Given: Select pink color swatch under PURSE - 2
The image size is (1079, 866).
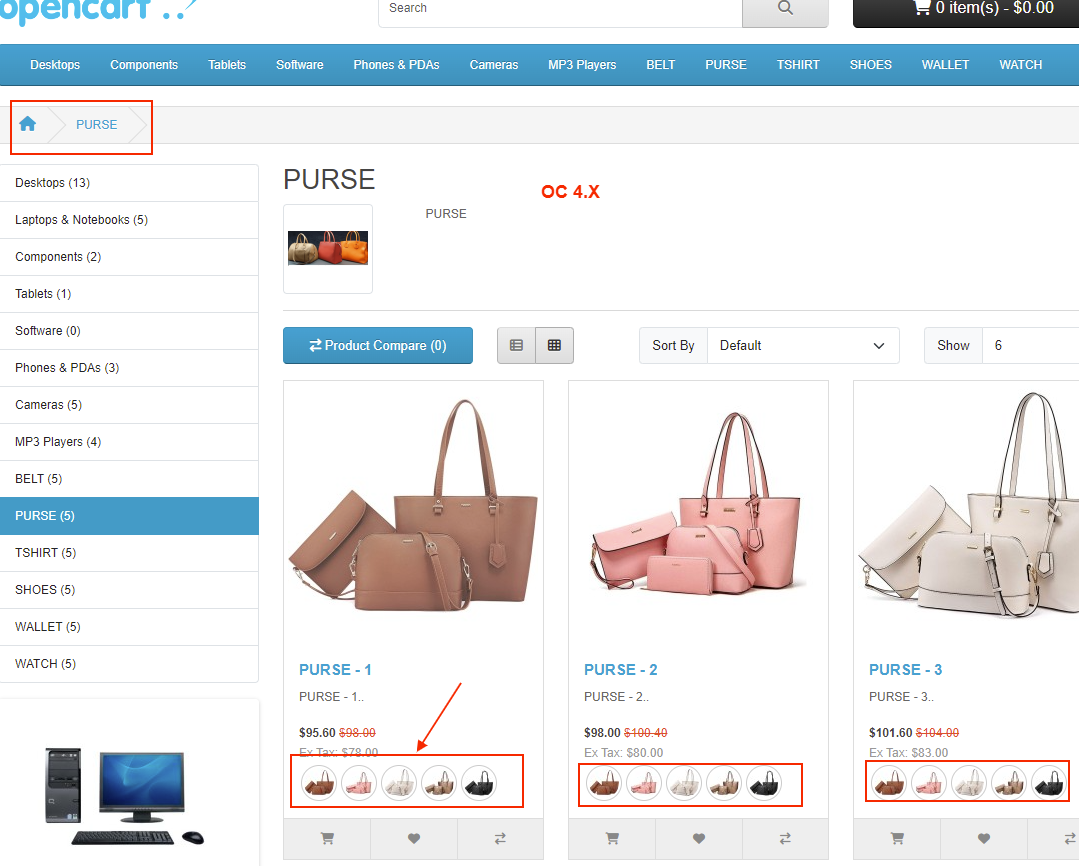Looking at the screenshot, I should tap(644, 783).
